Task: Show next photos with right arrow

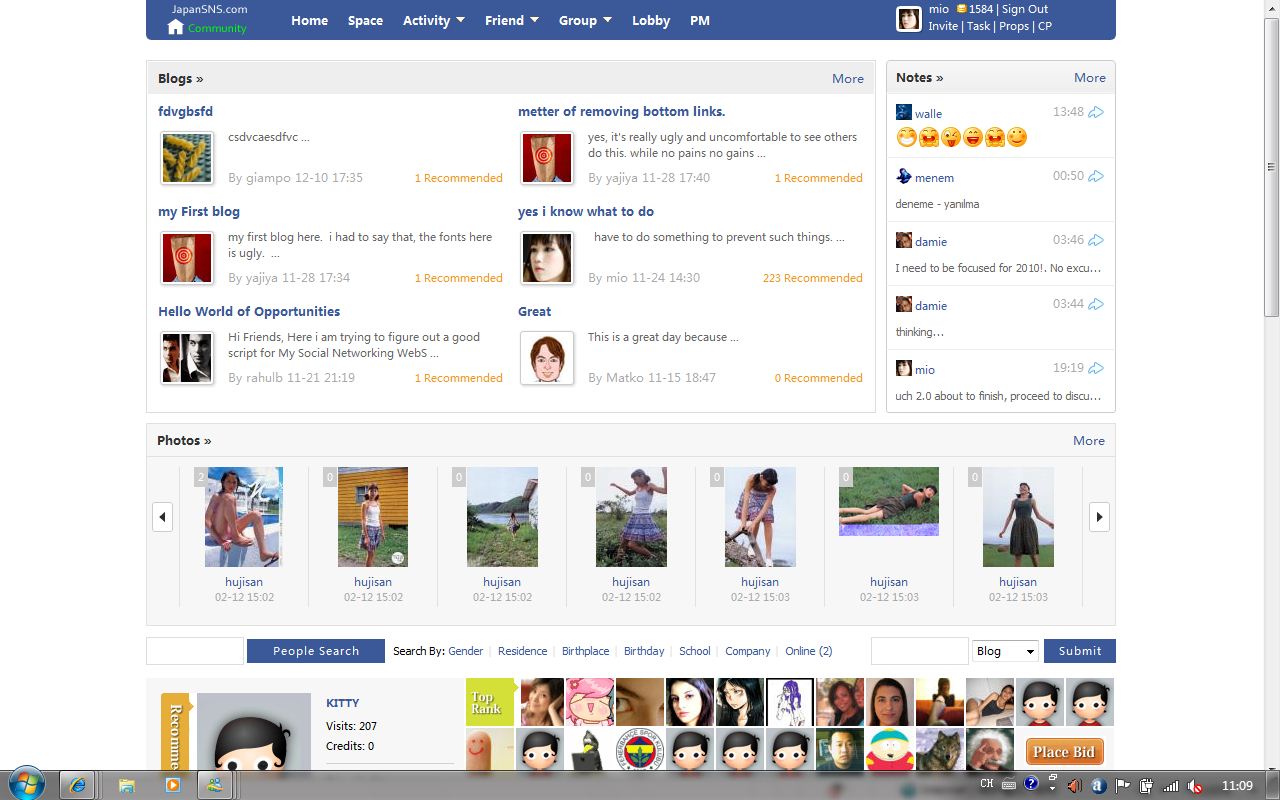Action: pos(1099,517)
